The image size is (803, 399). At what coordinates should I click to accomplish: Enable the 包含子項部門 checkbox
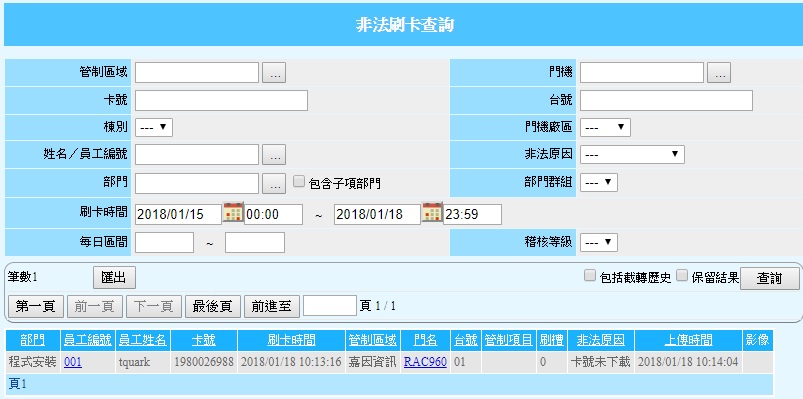tap(299, 181)
